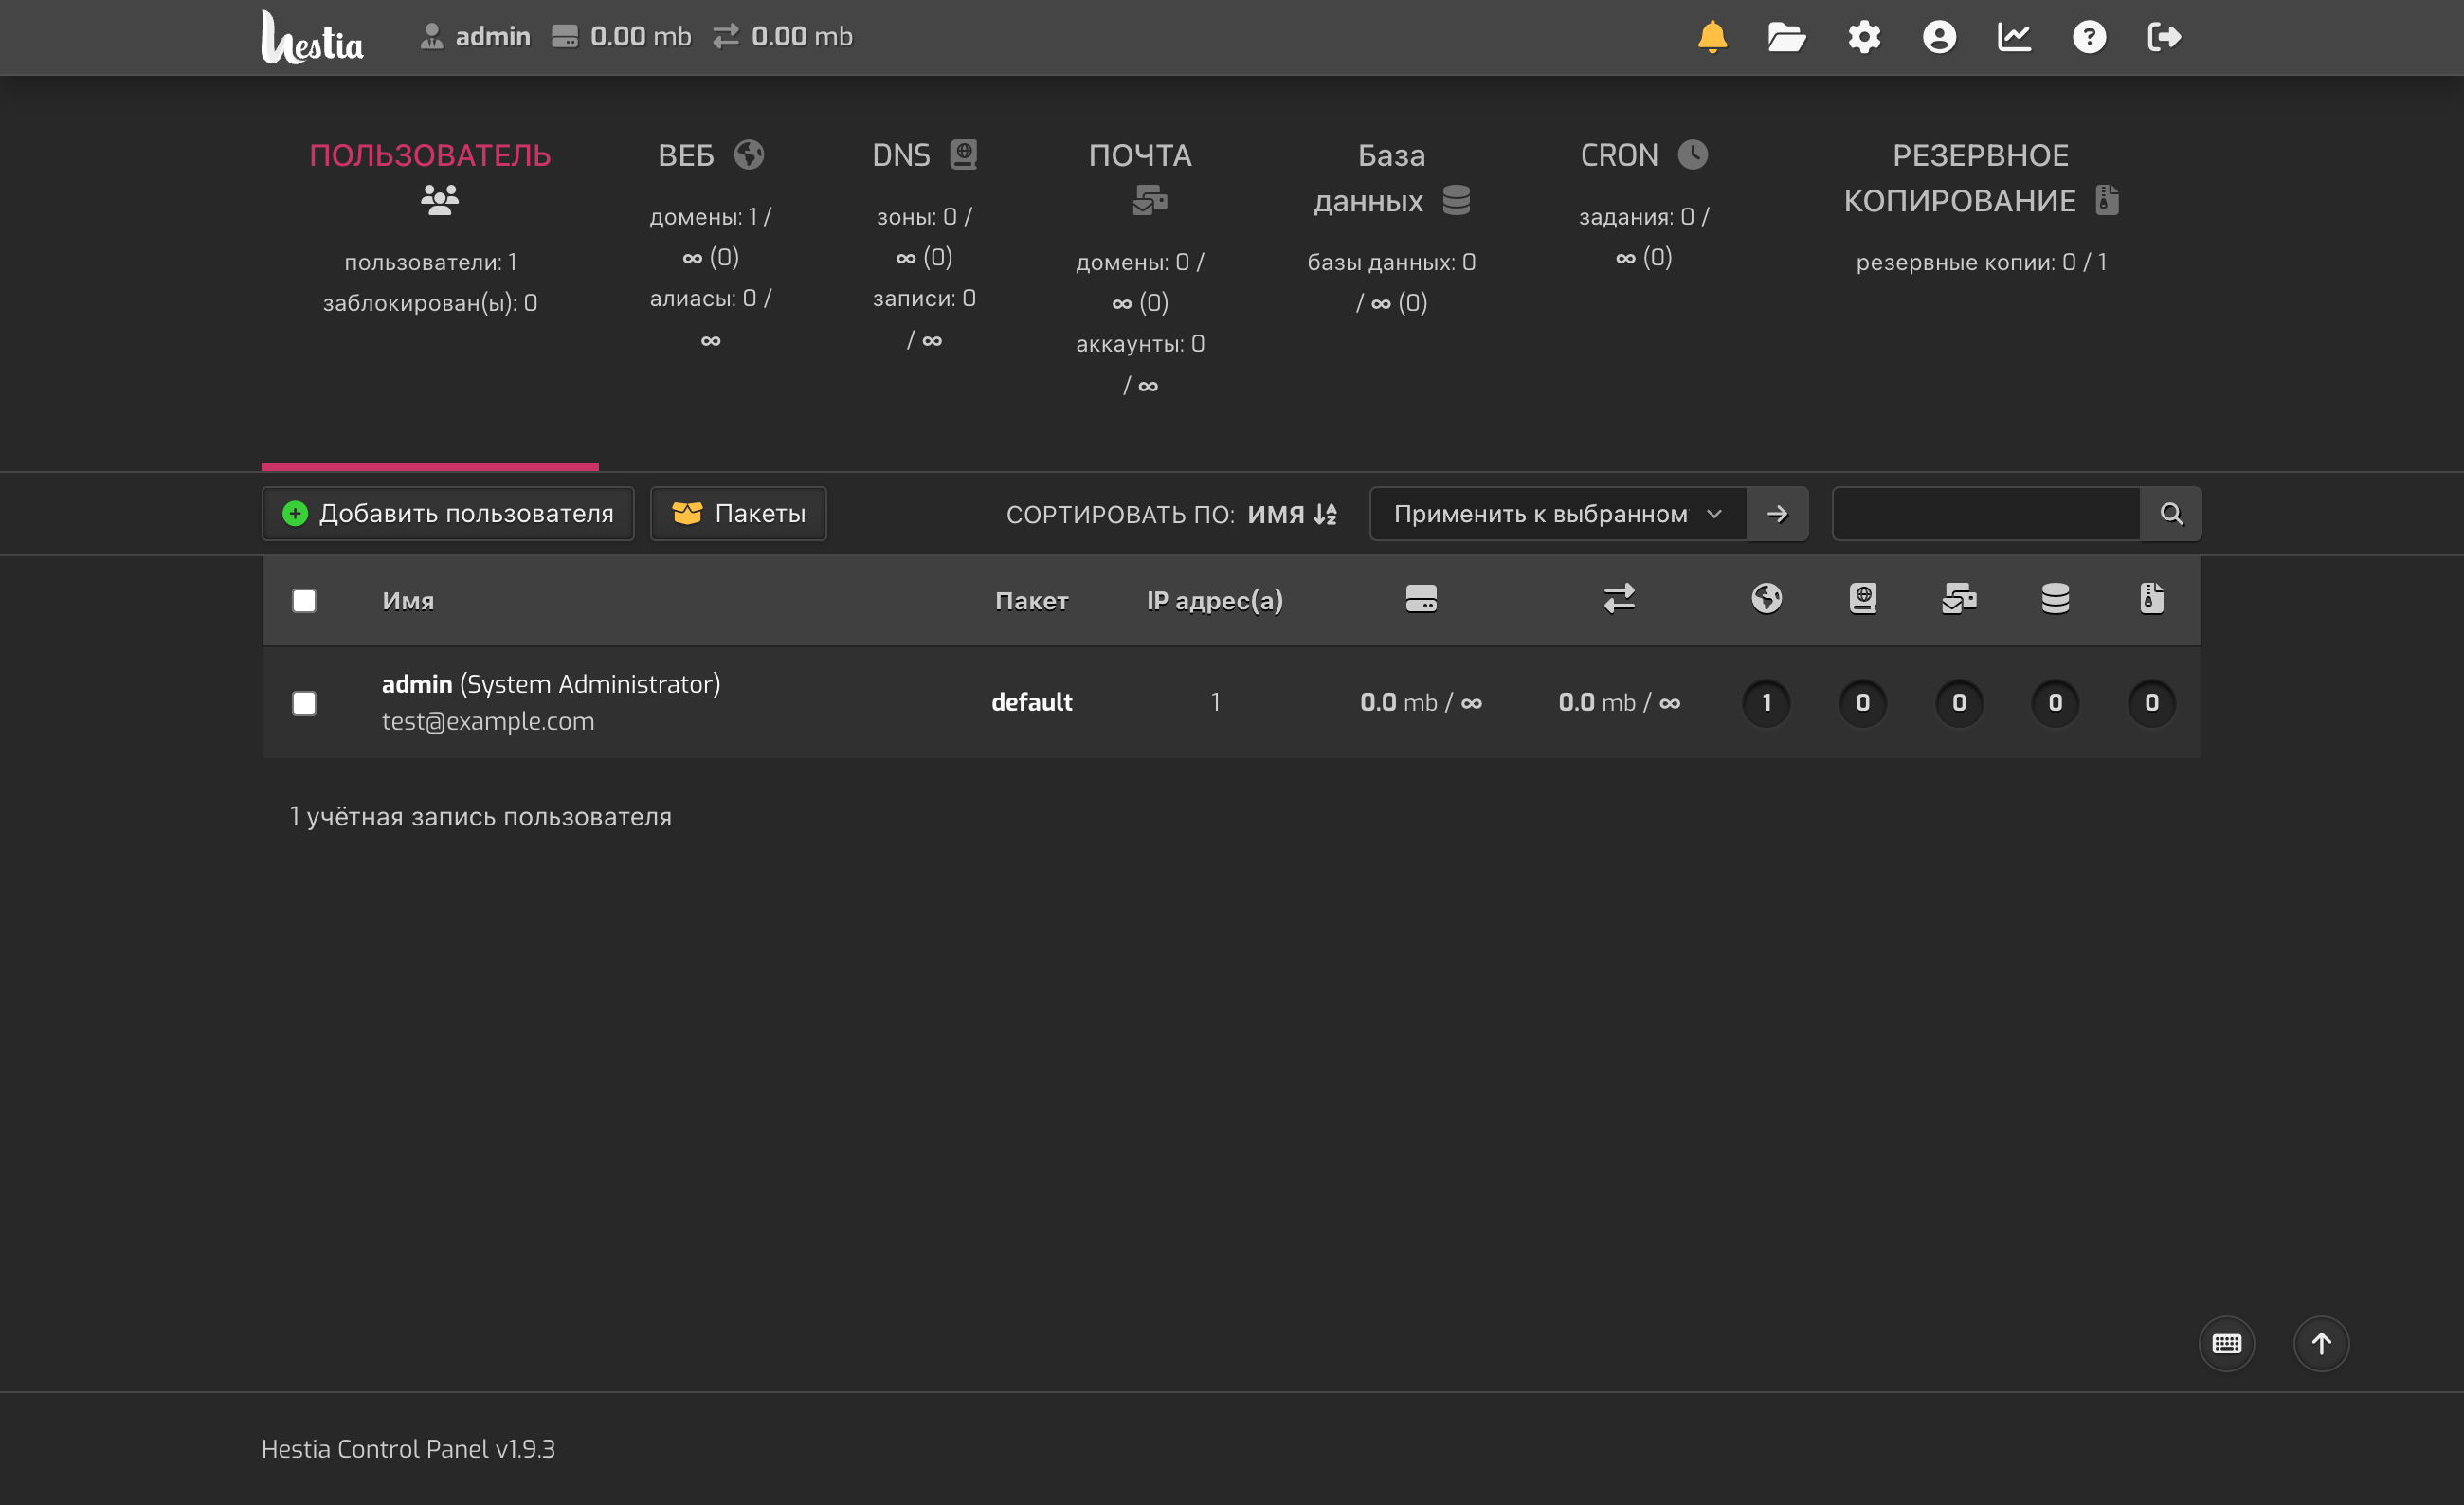The height and width of the screenshot is (1505, 2464).
Task: Click Добавить пользователя button
Action: point(448,514)
